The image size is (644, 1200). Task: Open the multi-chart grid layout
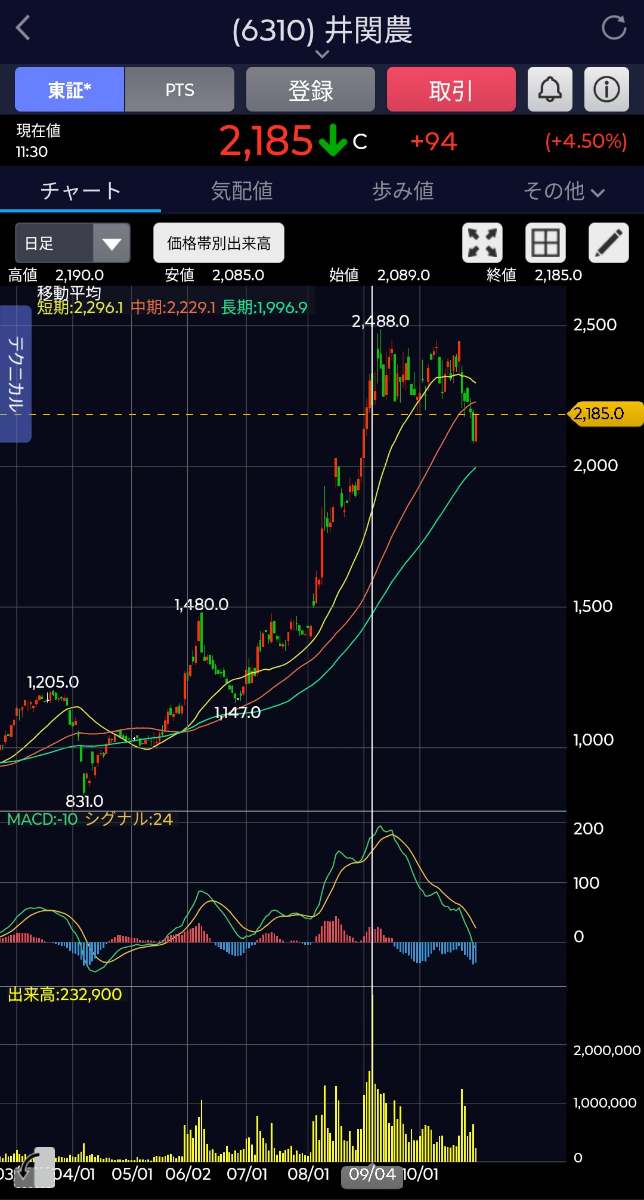coord(545,243)
